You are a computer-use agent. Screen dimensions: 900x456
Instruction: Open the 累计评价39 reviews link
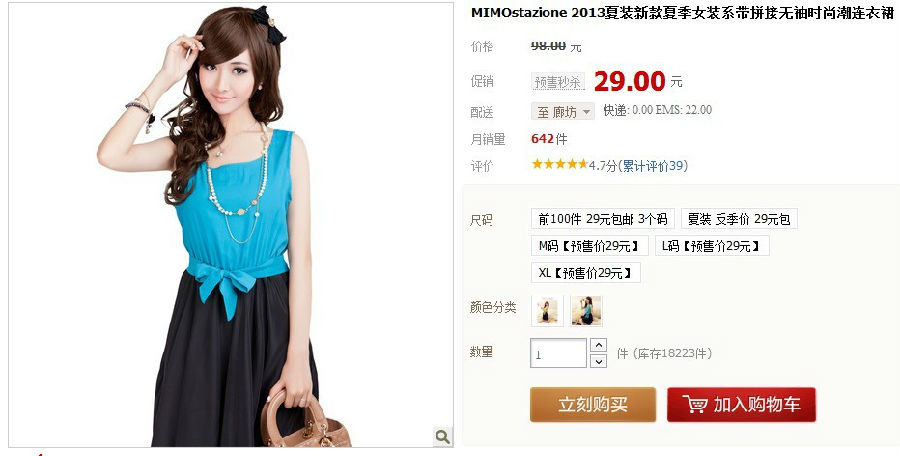pos(654,166)
